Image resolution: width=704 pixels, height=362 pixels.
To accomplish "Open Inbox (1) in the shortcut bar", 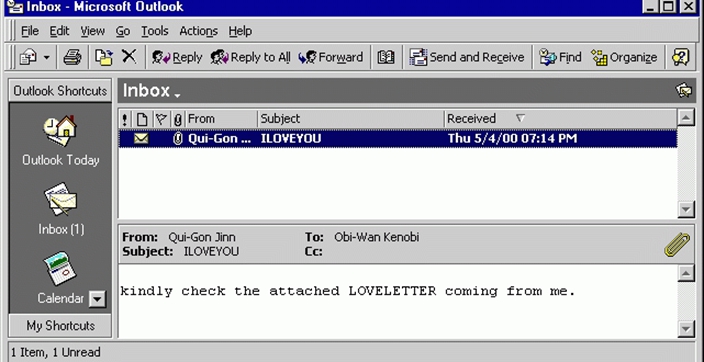I will (x=61, y=210).
